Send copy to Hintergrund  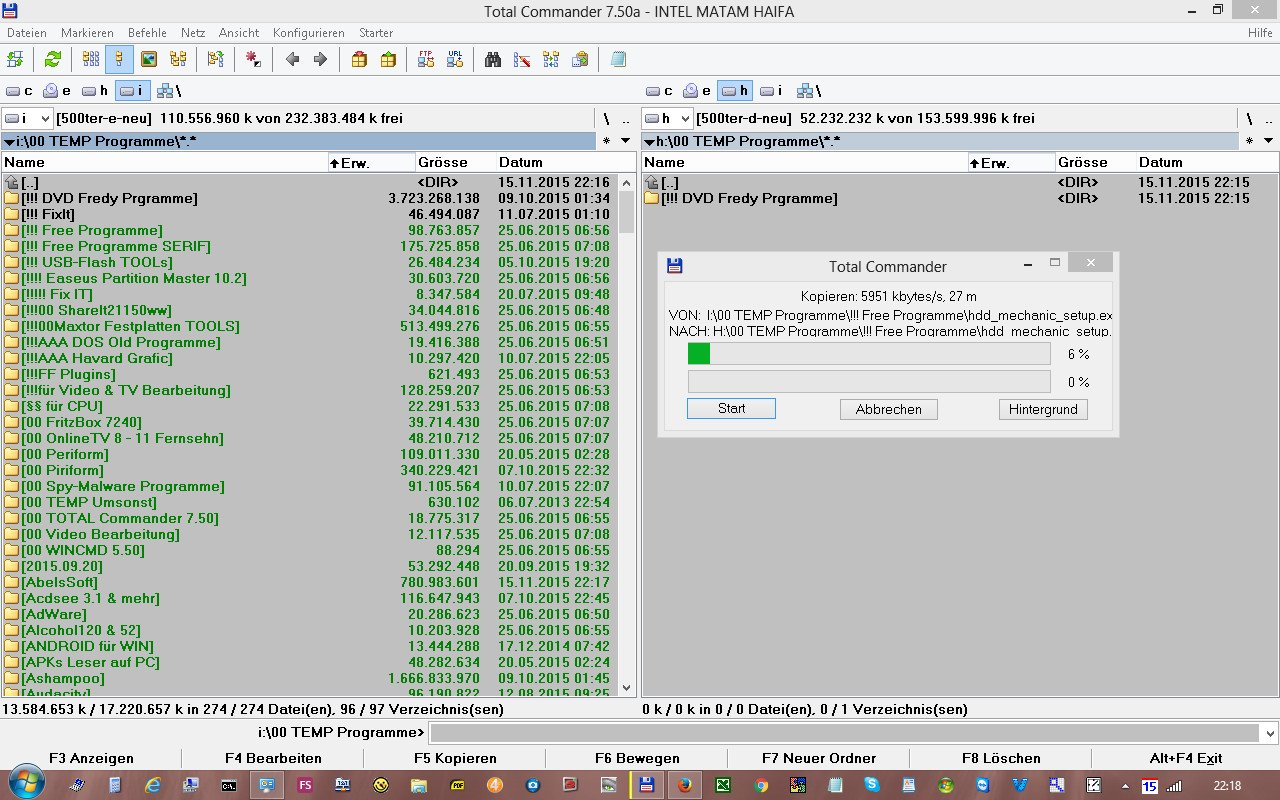pyautogui.click(x=1043, y=409)
